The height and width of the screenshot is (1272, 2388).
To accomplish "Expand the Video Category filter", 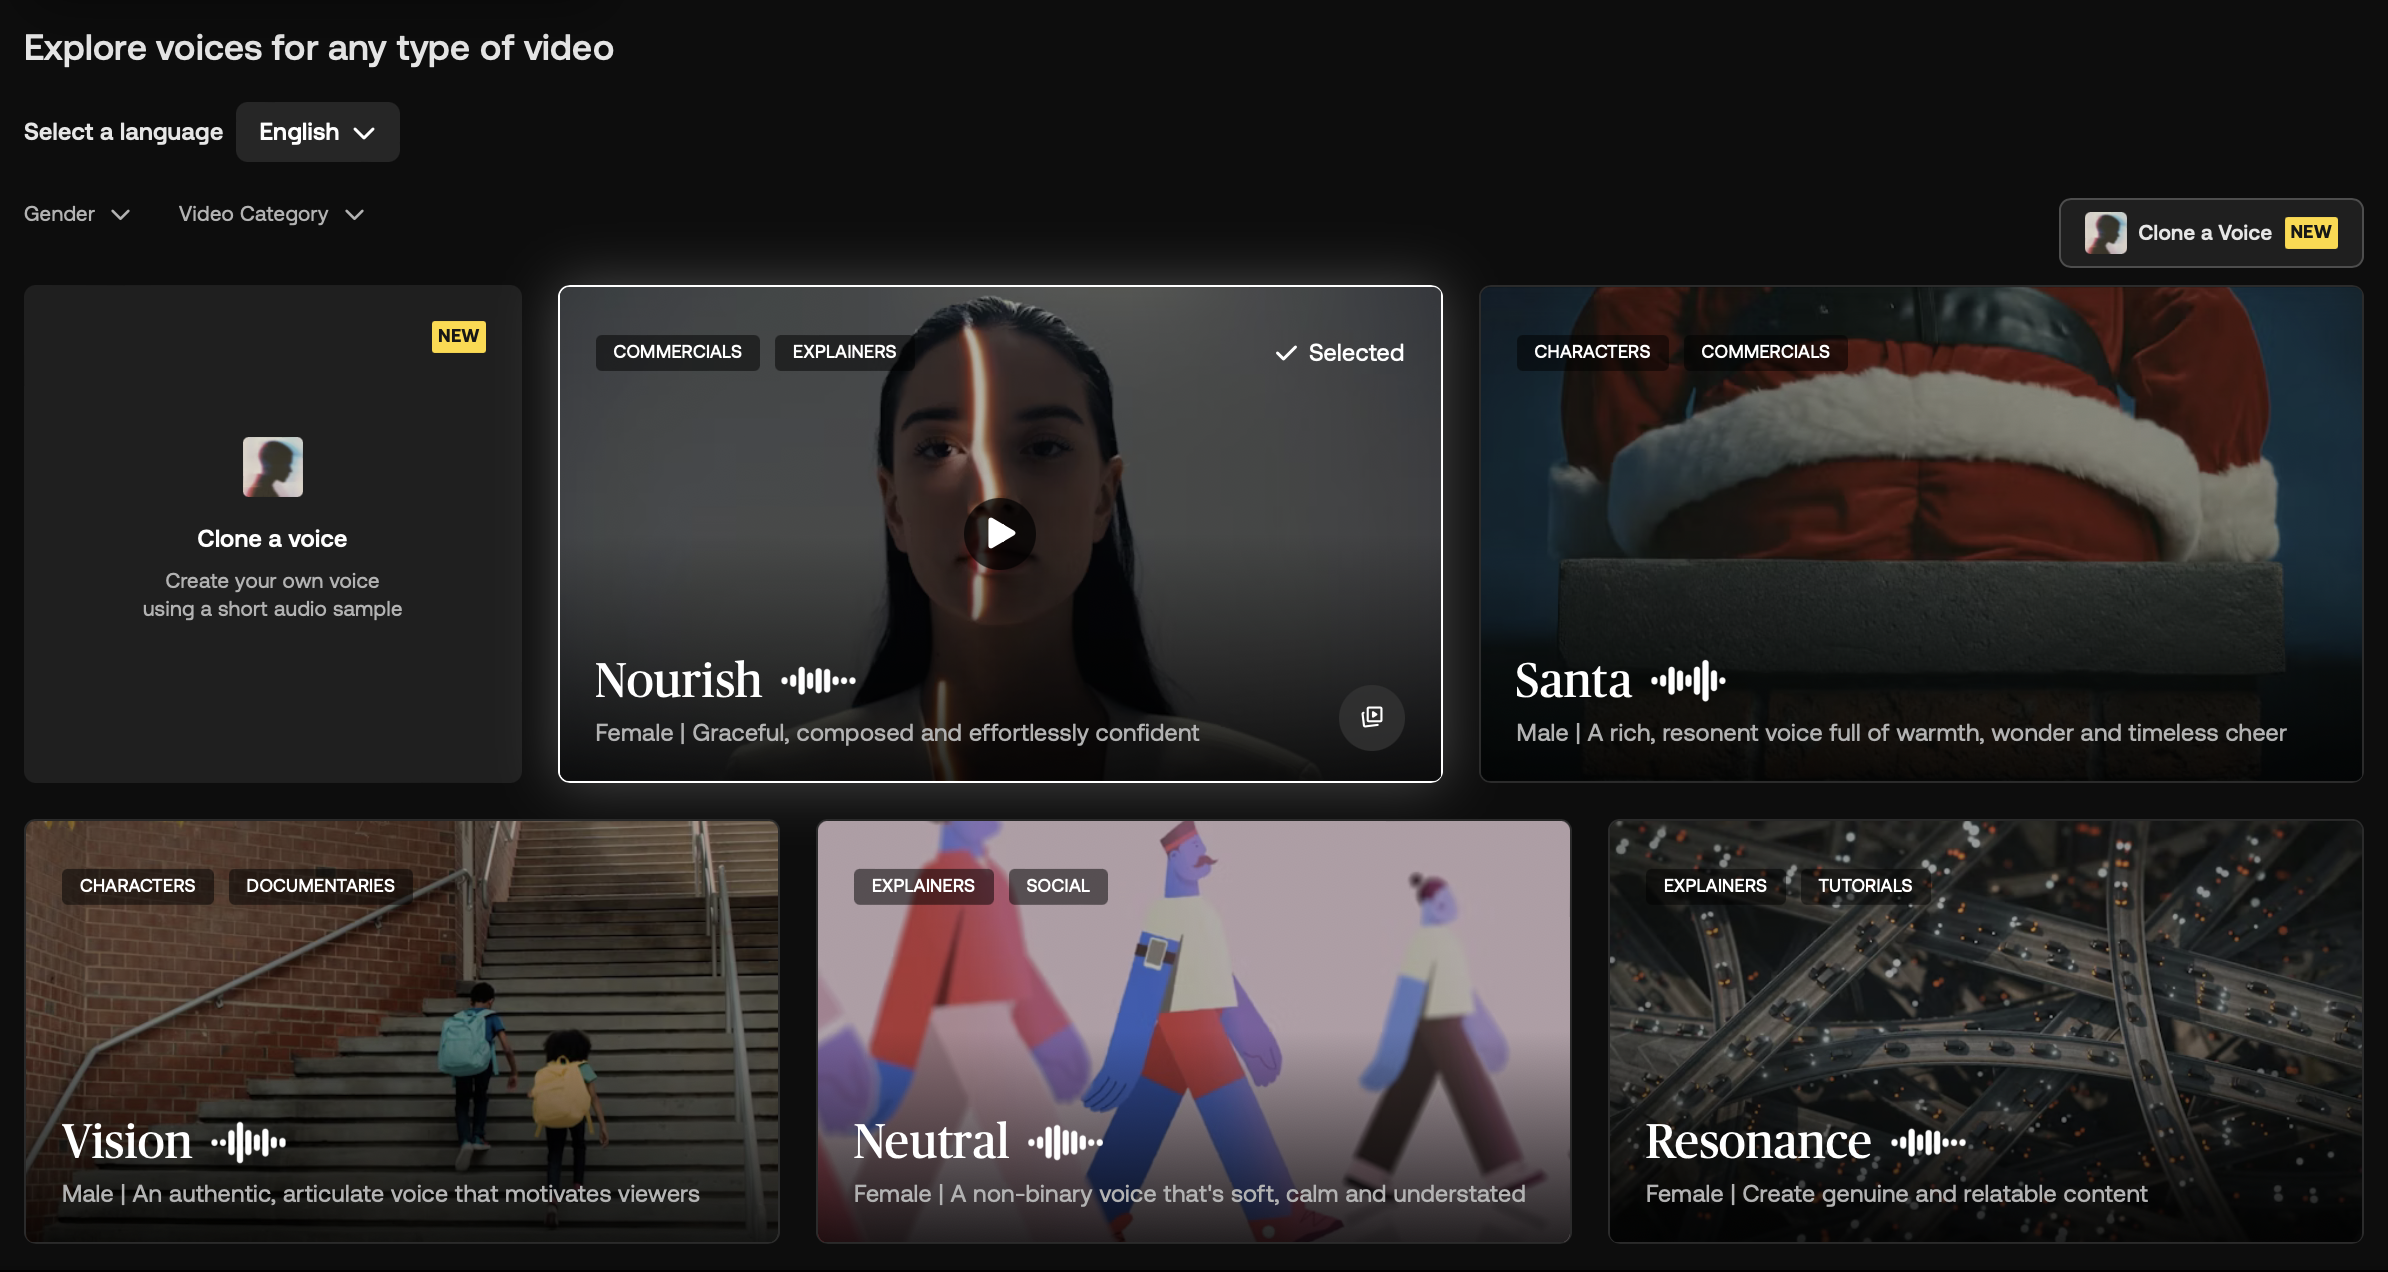I will [271, 214].
